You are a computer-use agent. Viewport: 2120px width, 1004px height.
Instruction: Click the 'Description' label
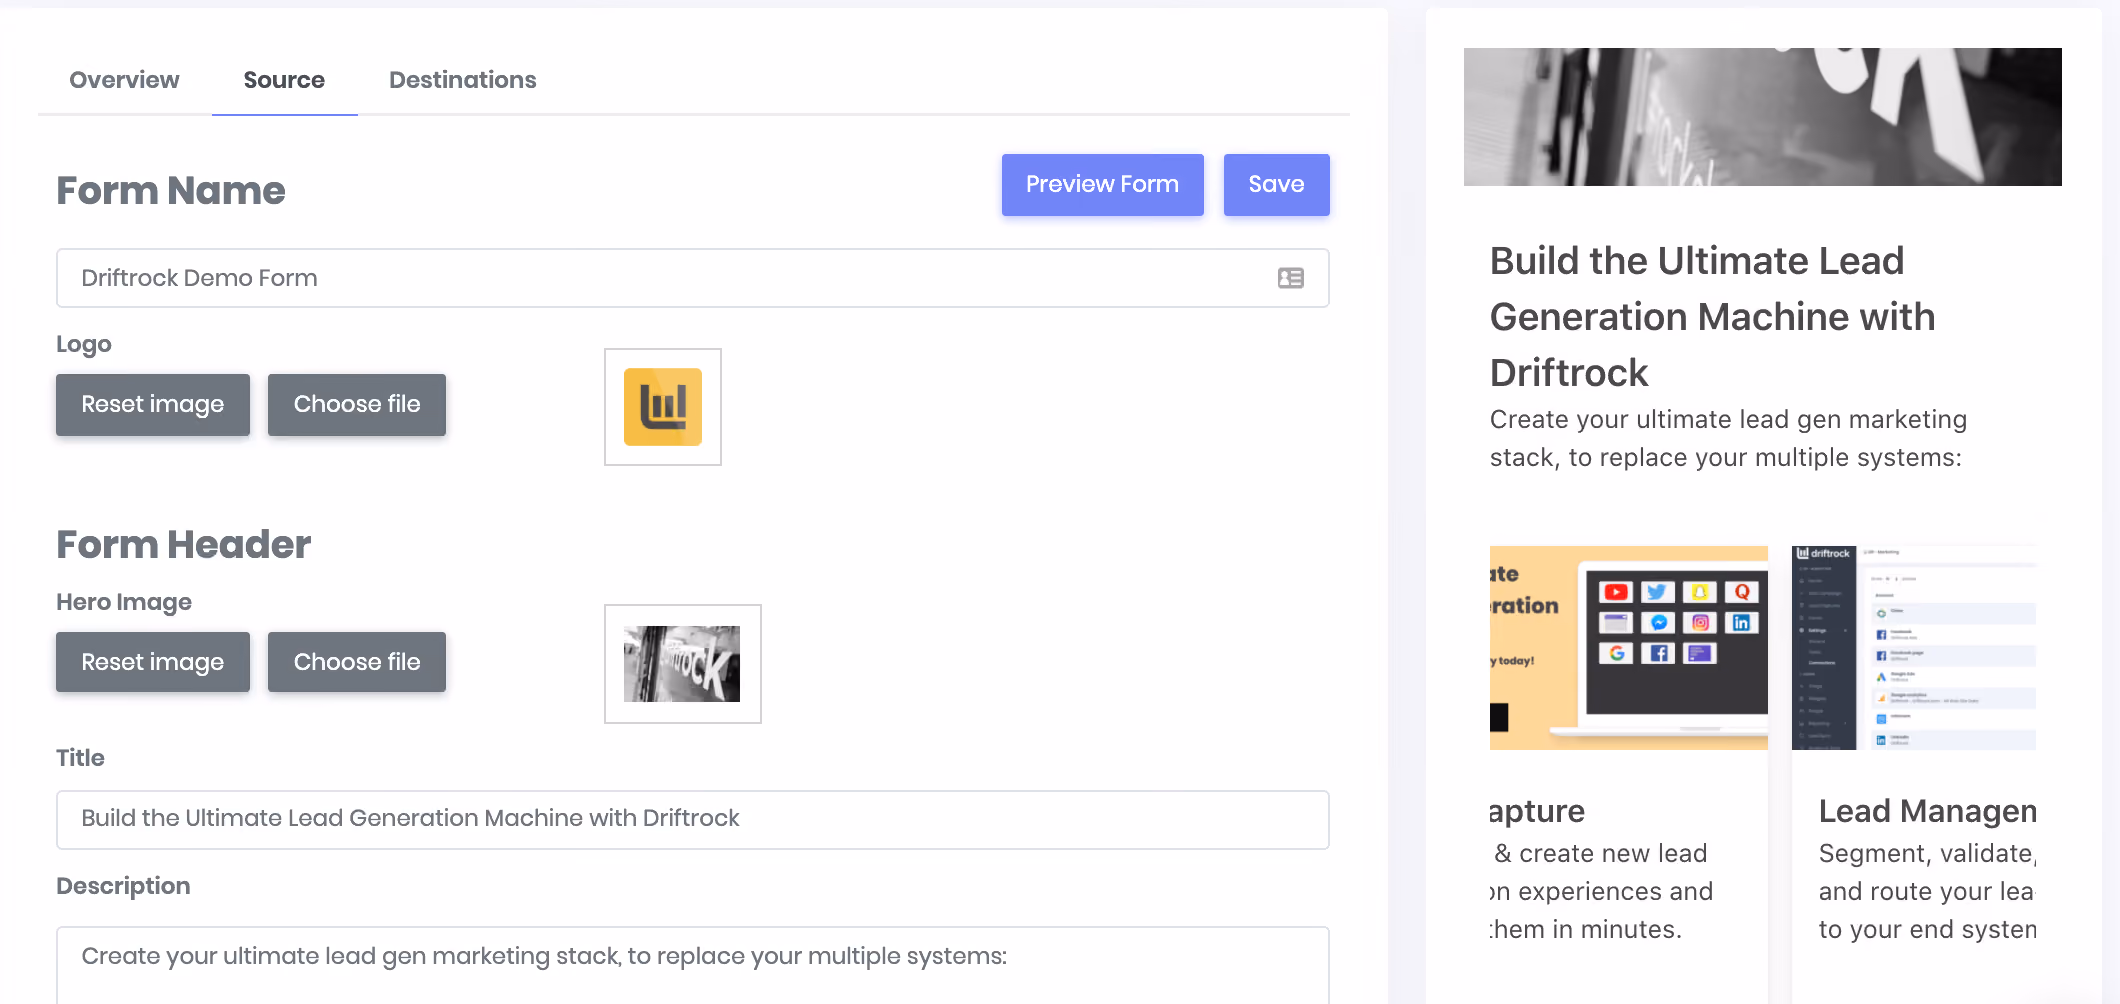pos(123,886)
